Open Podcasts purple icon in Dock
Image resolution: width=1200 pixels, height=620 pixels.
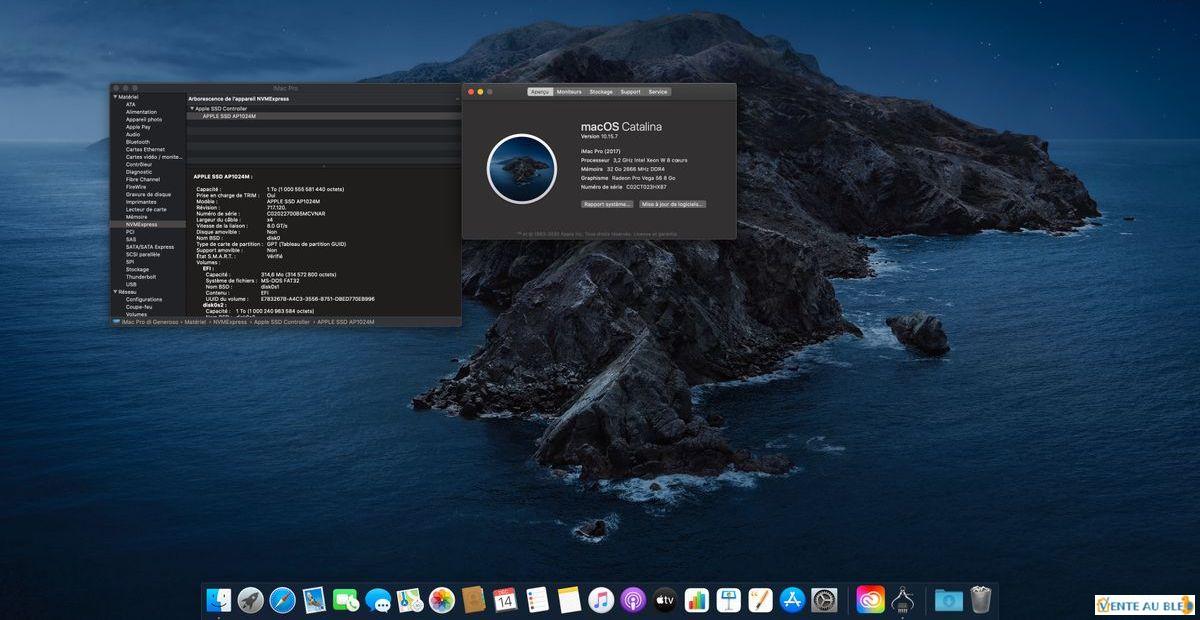pyautogui.click(x=633, y=600)
